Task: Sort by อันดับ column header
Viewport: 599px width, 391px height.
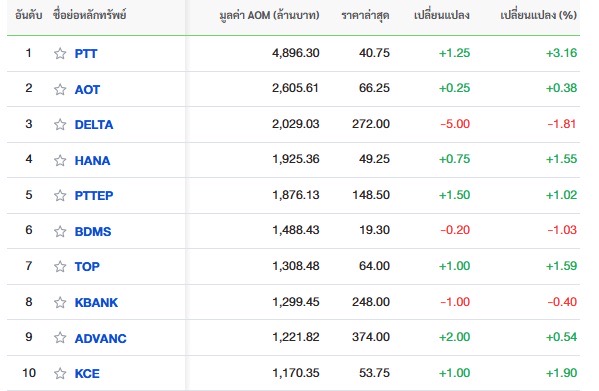Action: pos(29,15)
